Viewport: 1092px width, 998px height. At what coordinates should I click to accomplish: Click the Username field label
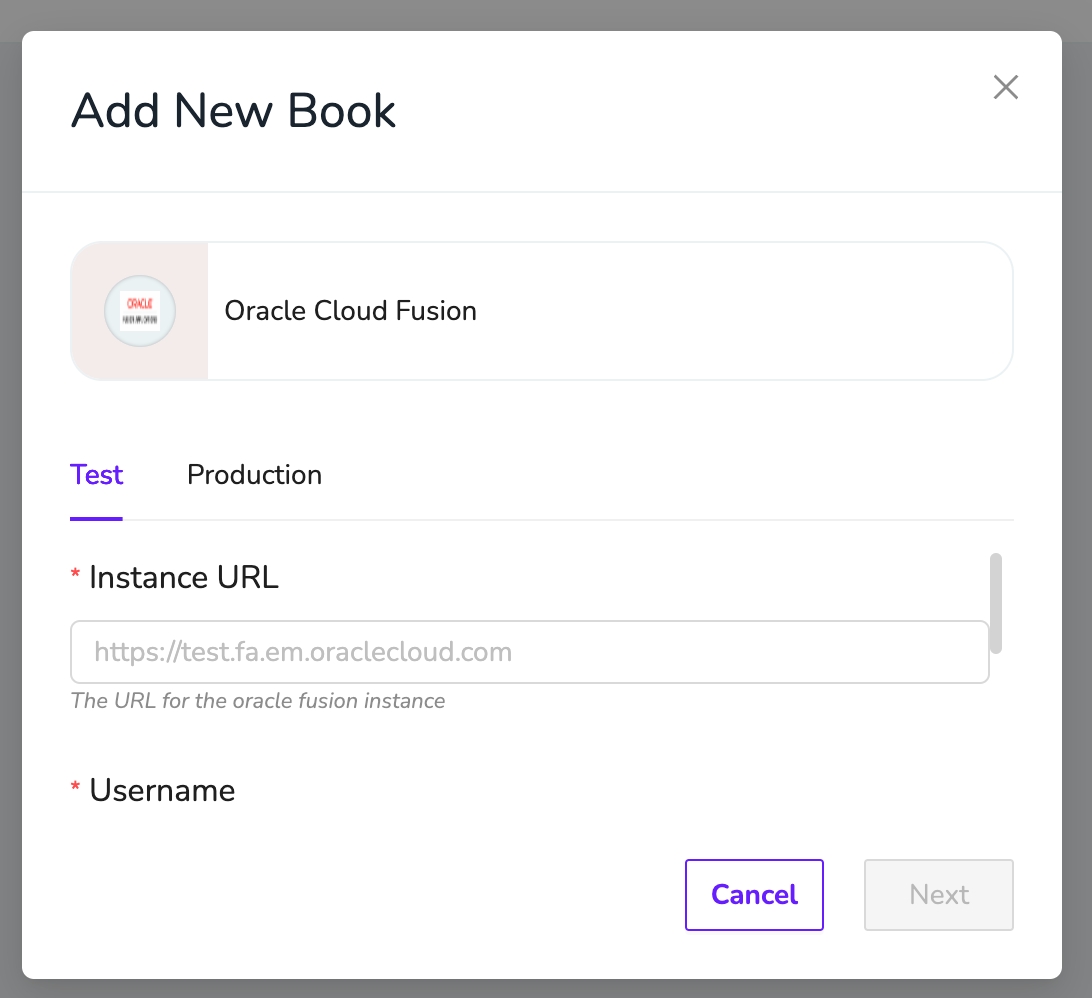point(162,790)
